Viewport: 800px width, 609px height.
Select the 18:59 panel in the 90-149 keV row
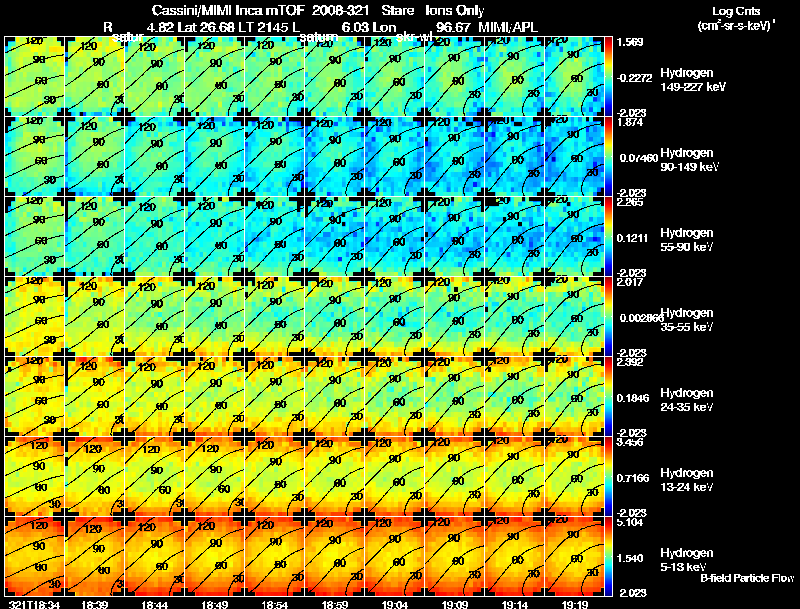(x=335, y=157)
